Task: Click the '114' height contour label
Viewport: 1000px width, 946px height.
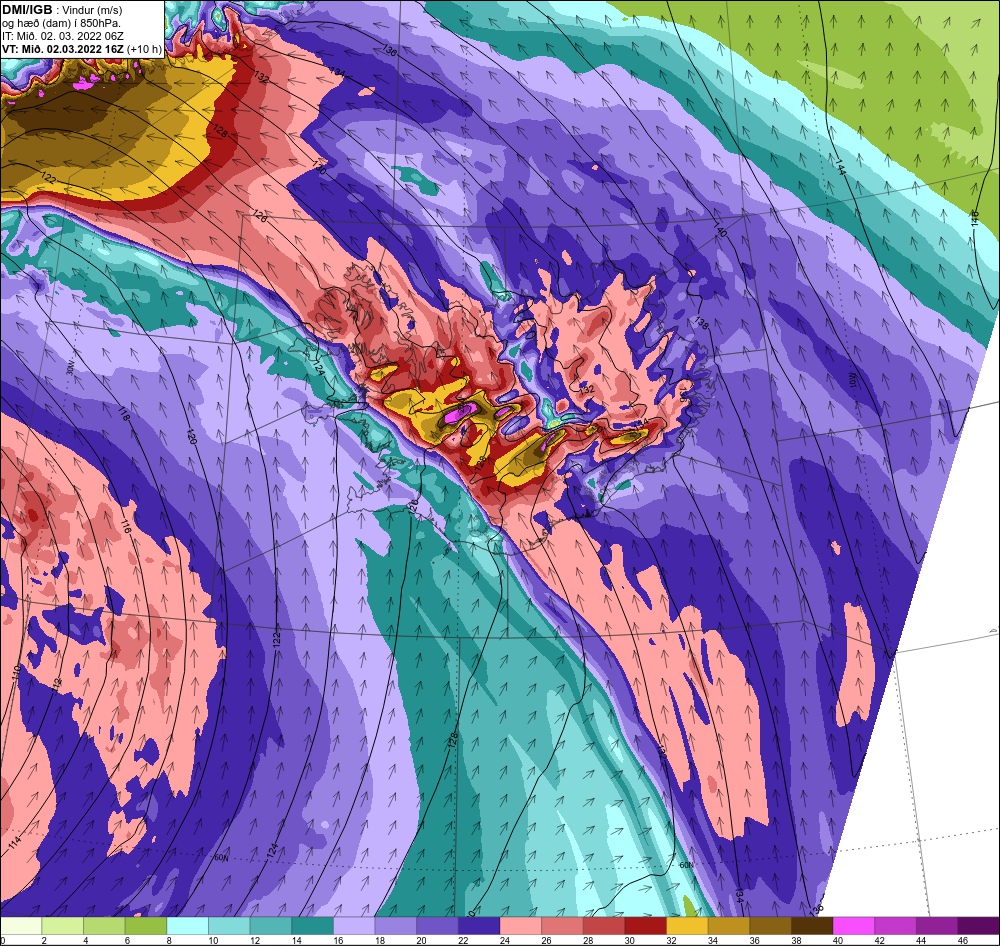Action: pos(16,843)
